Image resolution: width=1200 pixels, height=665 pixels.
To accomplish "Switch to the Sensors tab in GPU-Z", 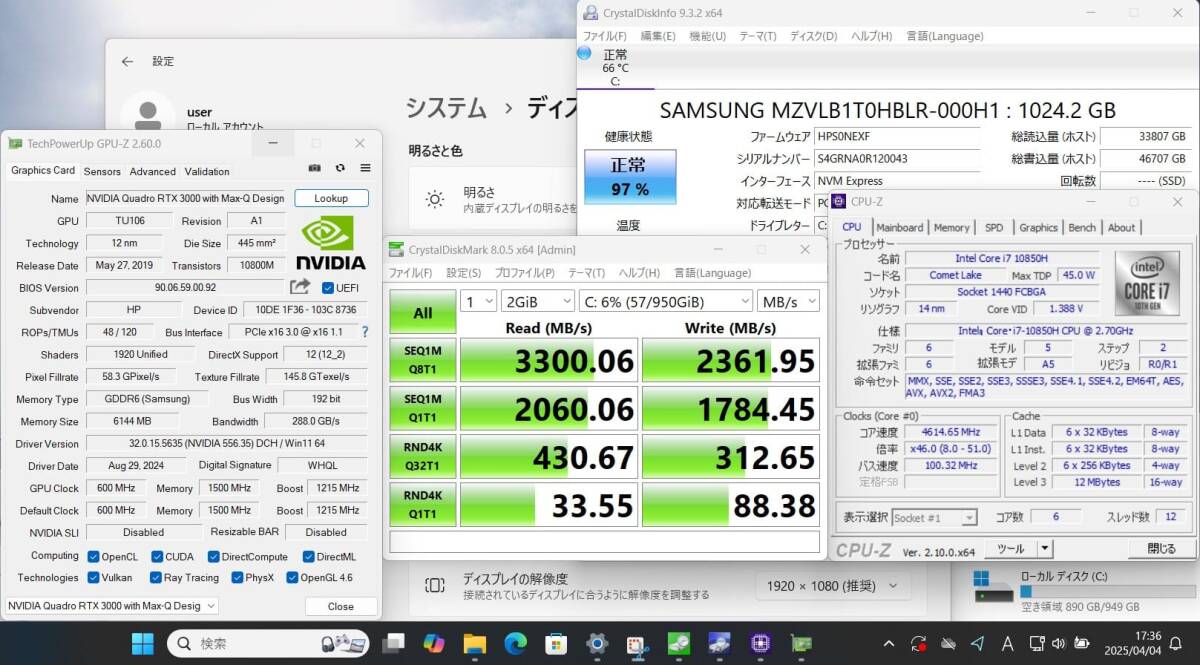I will point(102,171).
